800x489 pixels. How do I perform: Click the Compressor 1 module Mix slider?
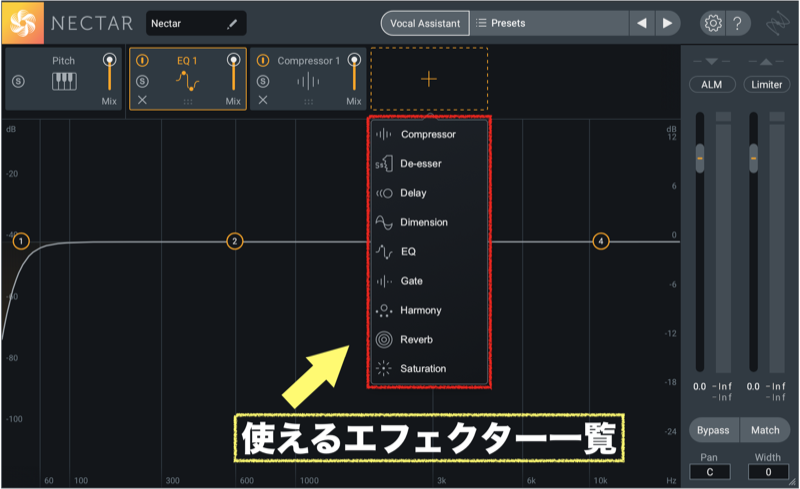tap(354, 72)
